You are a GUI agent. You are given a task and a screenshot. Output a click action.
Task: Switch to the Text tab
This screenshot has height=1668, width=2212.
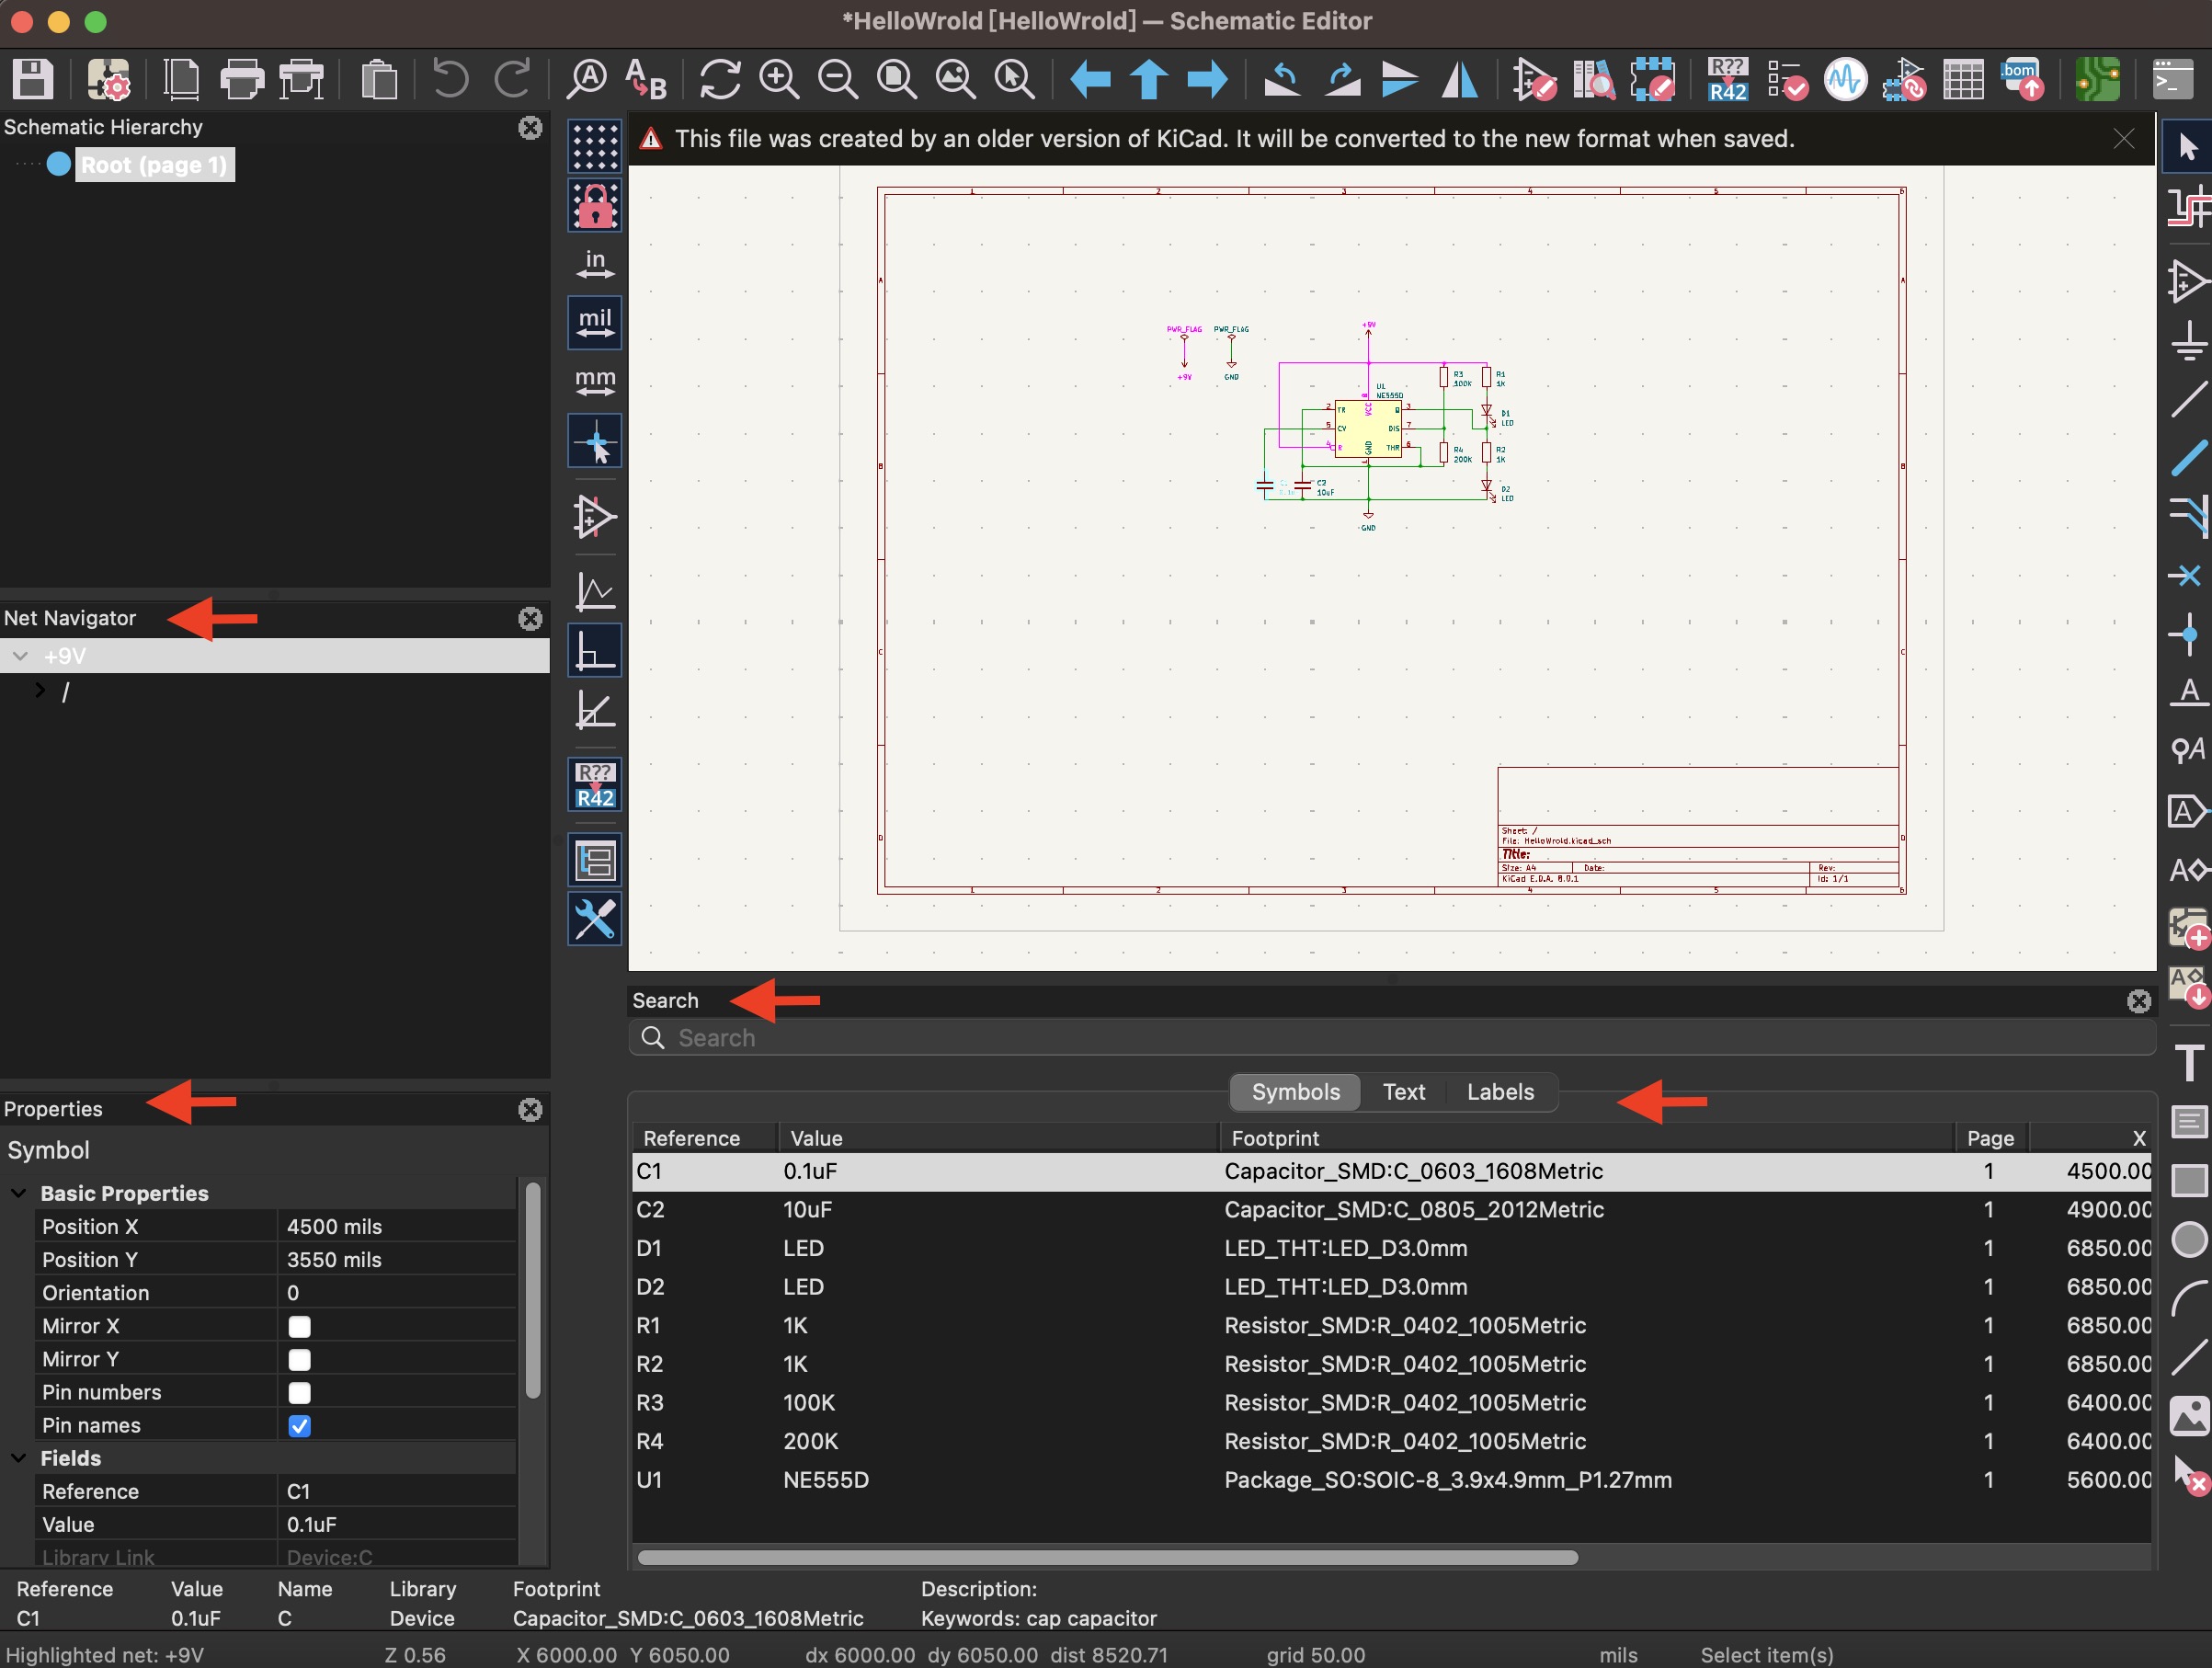1403,1092
